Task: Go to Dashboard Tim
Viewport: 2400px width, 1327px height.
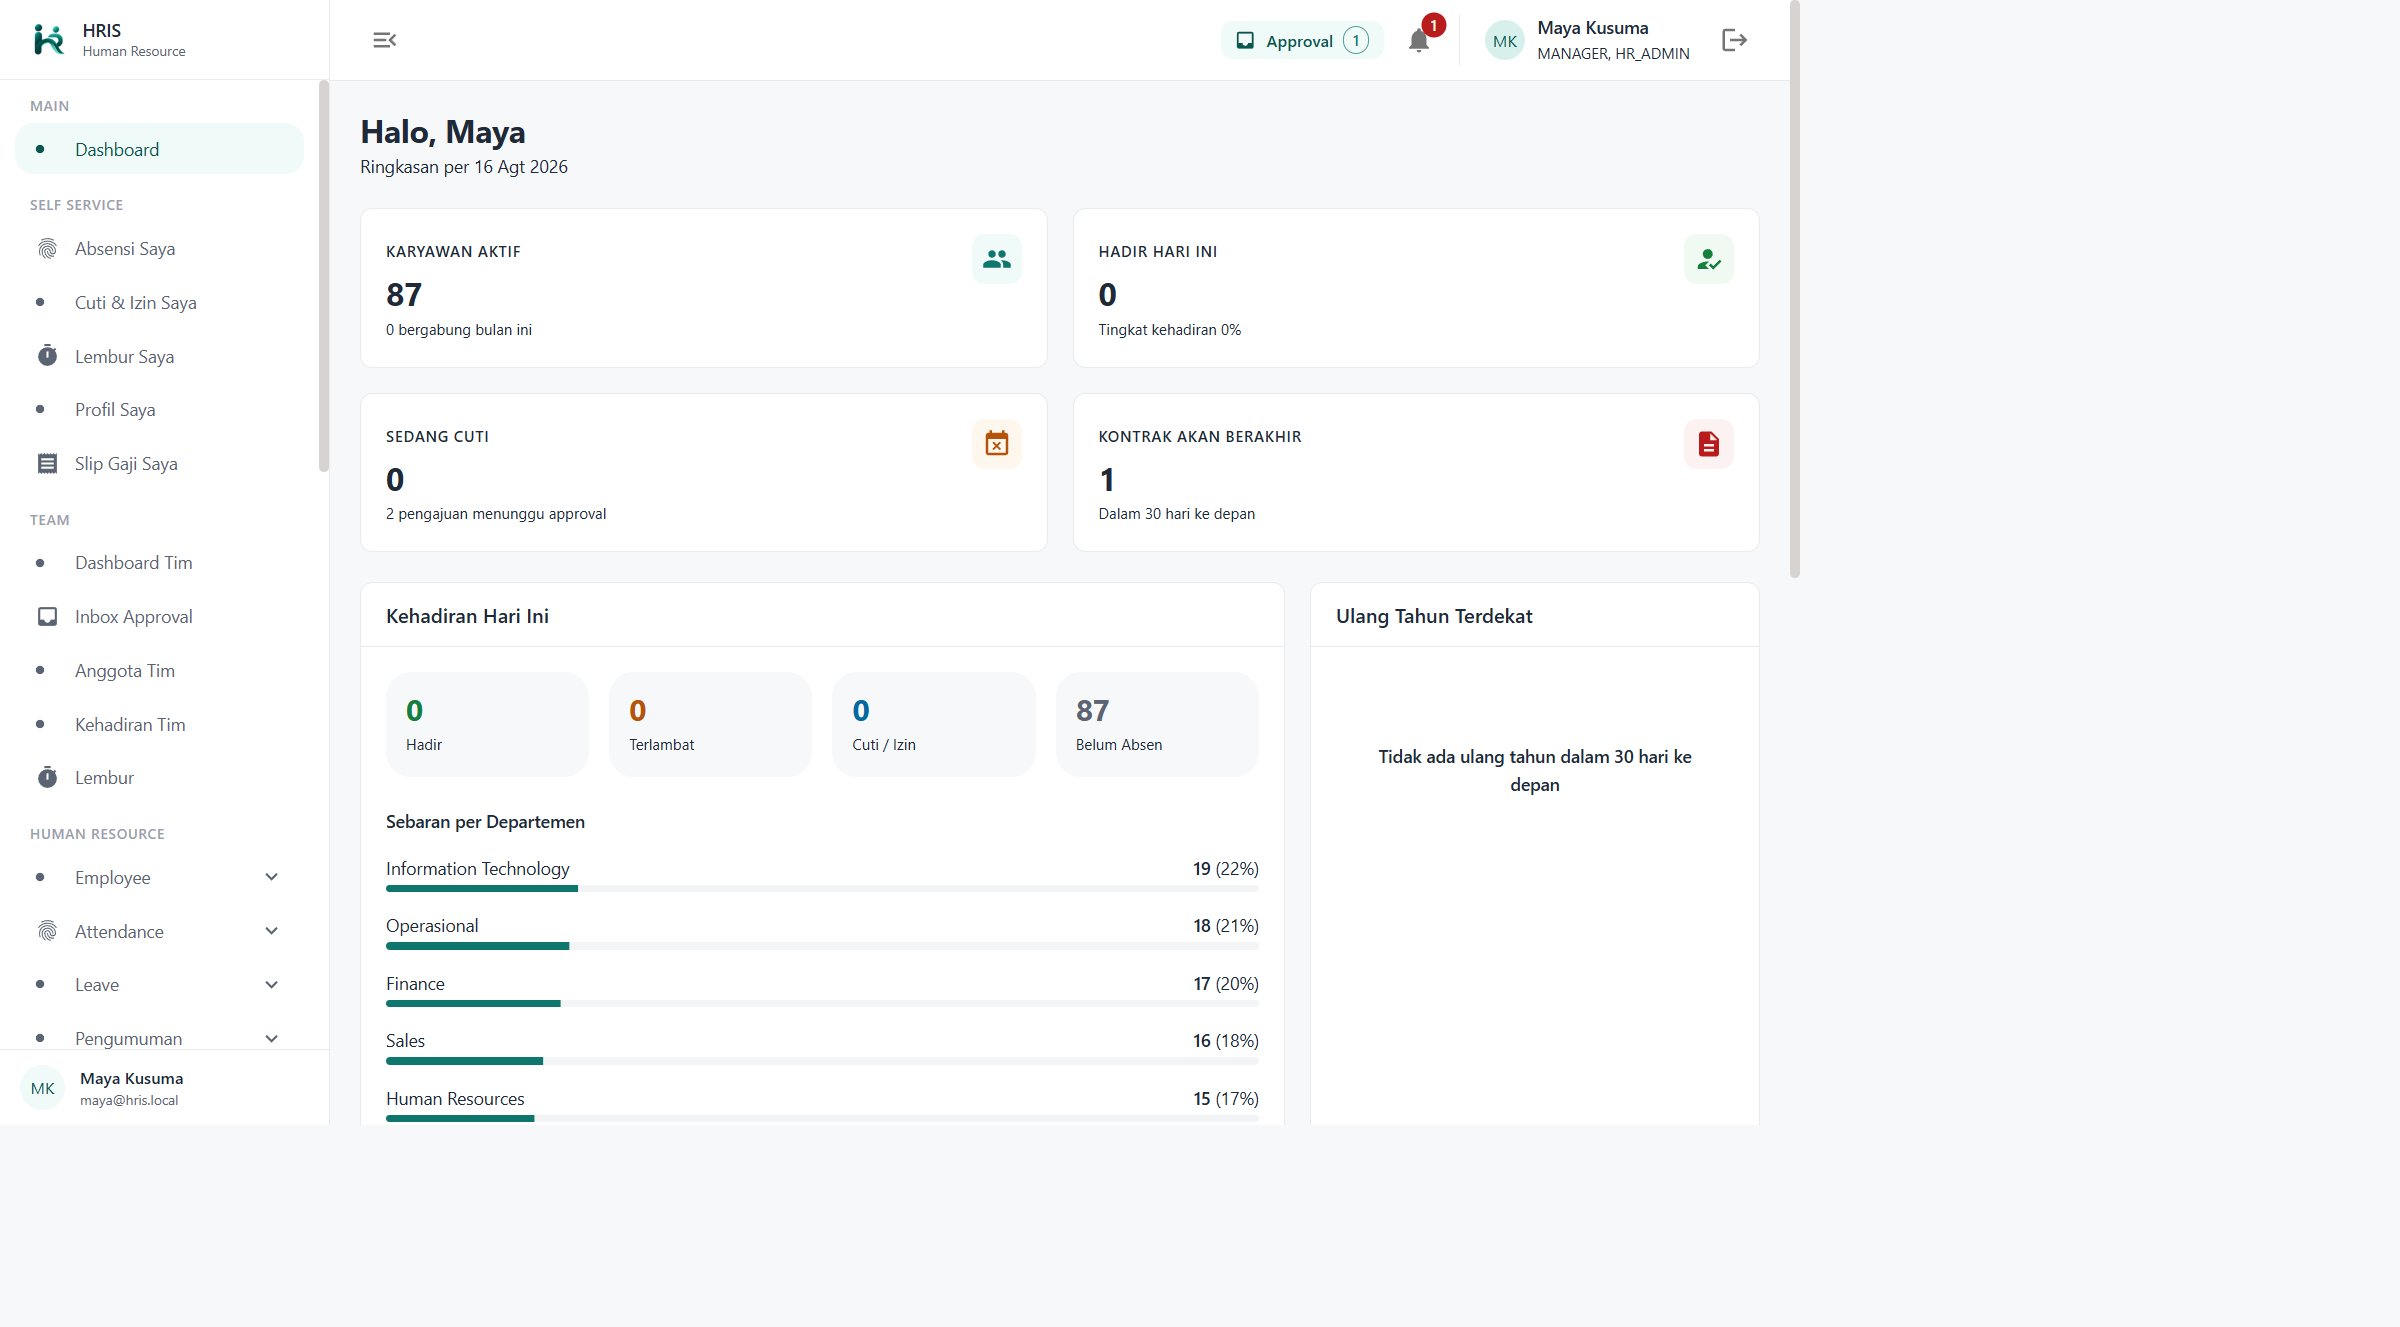Action: tap(159, 563)
